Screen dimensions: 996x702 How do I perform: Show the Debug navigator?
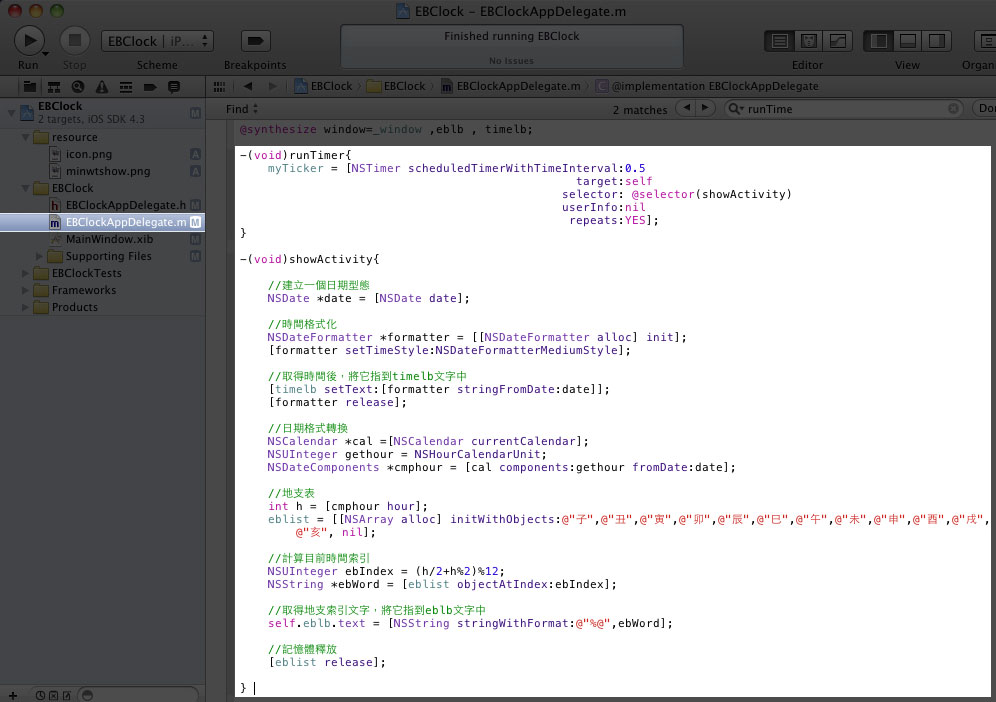pyautogui.click(x=126, y=87)
